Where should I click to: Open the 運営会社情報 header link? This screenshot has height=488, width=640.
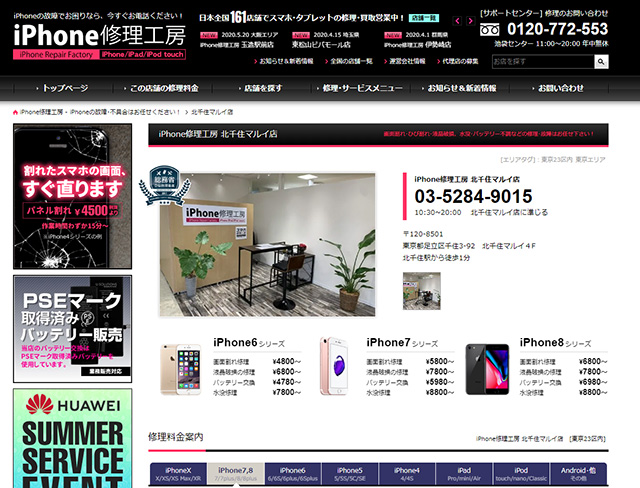(407, 61)
